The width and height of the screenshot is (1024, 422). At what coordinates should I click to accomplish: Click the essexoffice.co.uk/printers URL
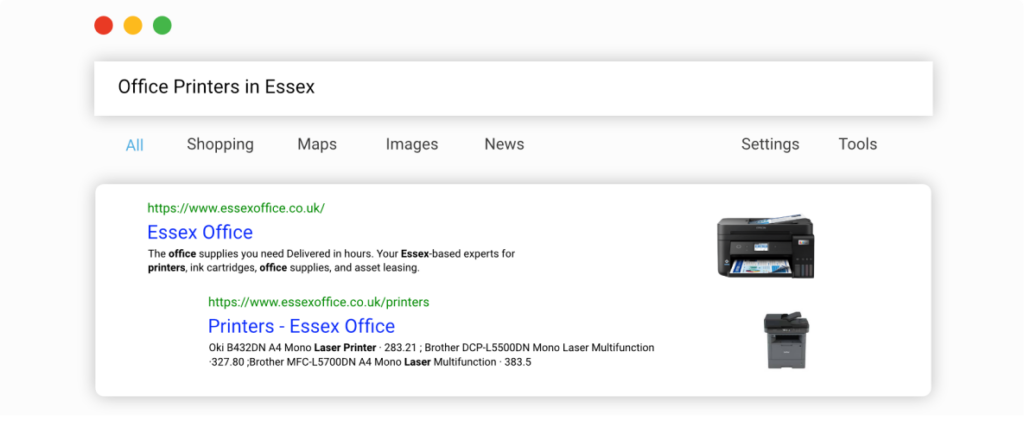pyautogui.click(x=319, y=302)
